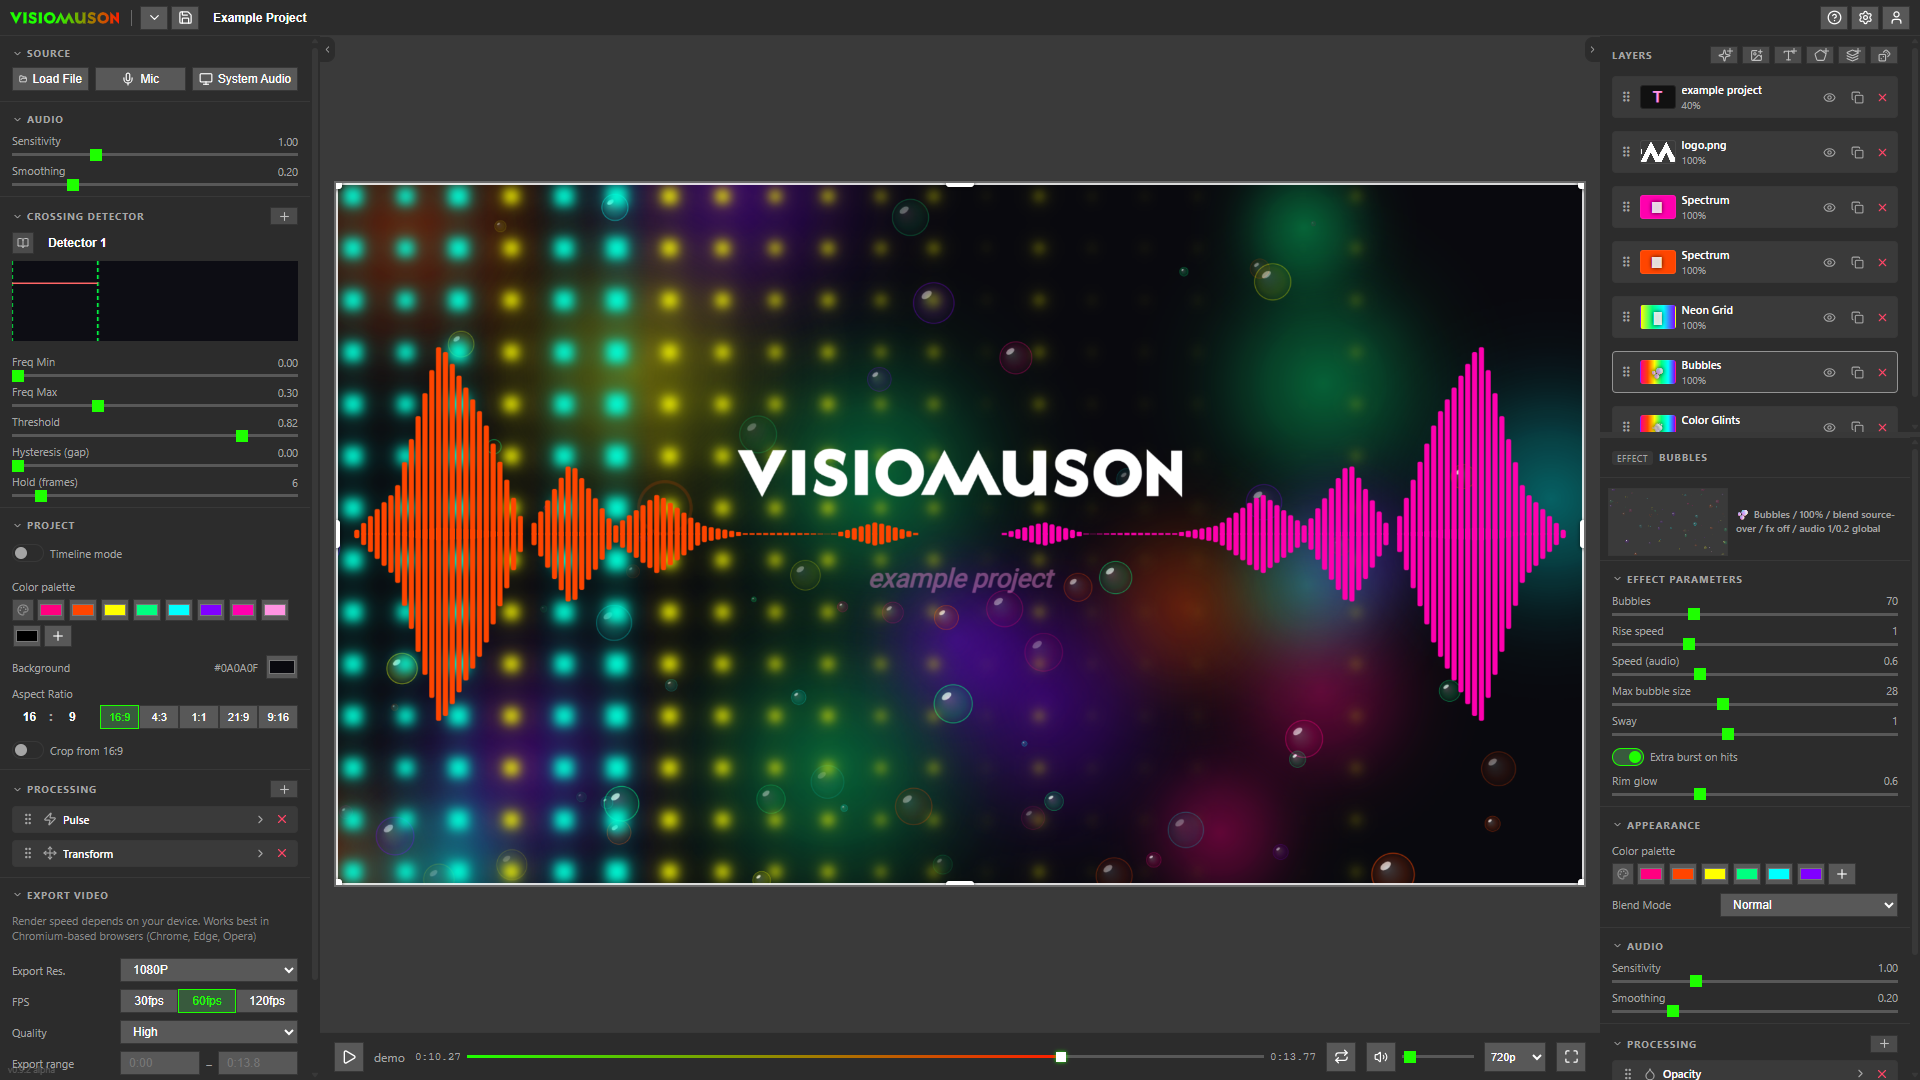Open Blend Mode Normal dropdown
Screen dimensions: 1920x1080
1809,905
